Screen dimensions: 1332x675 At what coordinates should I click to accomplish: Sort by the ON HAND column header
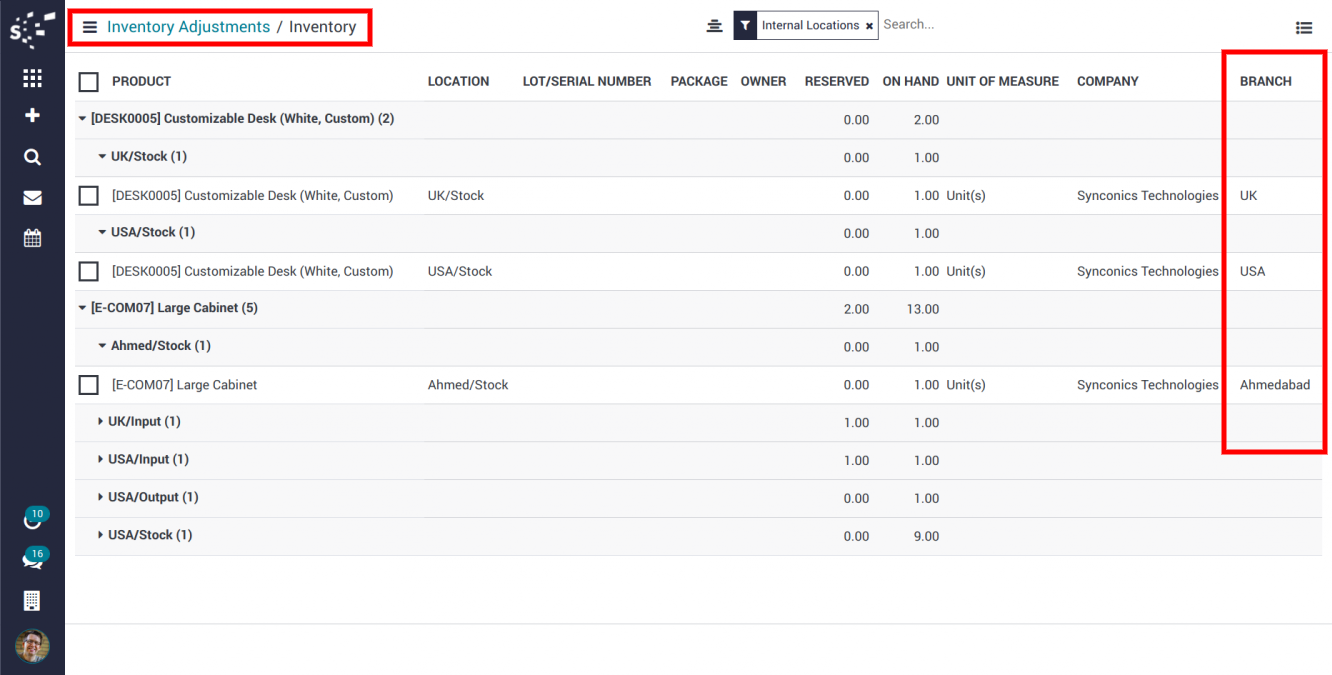tap(910, 82)
